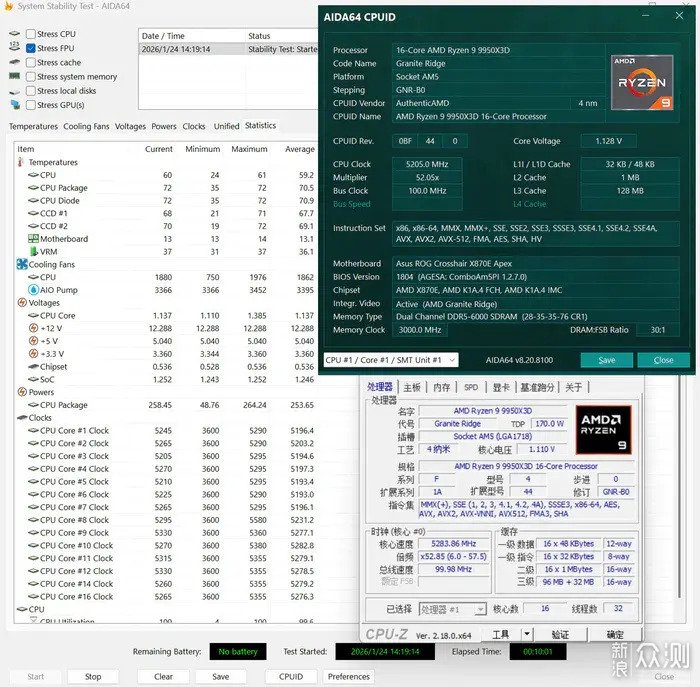Viewport: 700px width, 687px height.
Task: Enable Stress local disks checkbox
Action: pos(31,91)
